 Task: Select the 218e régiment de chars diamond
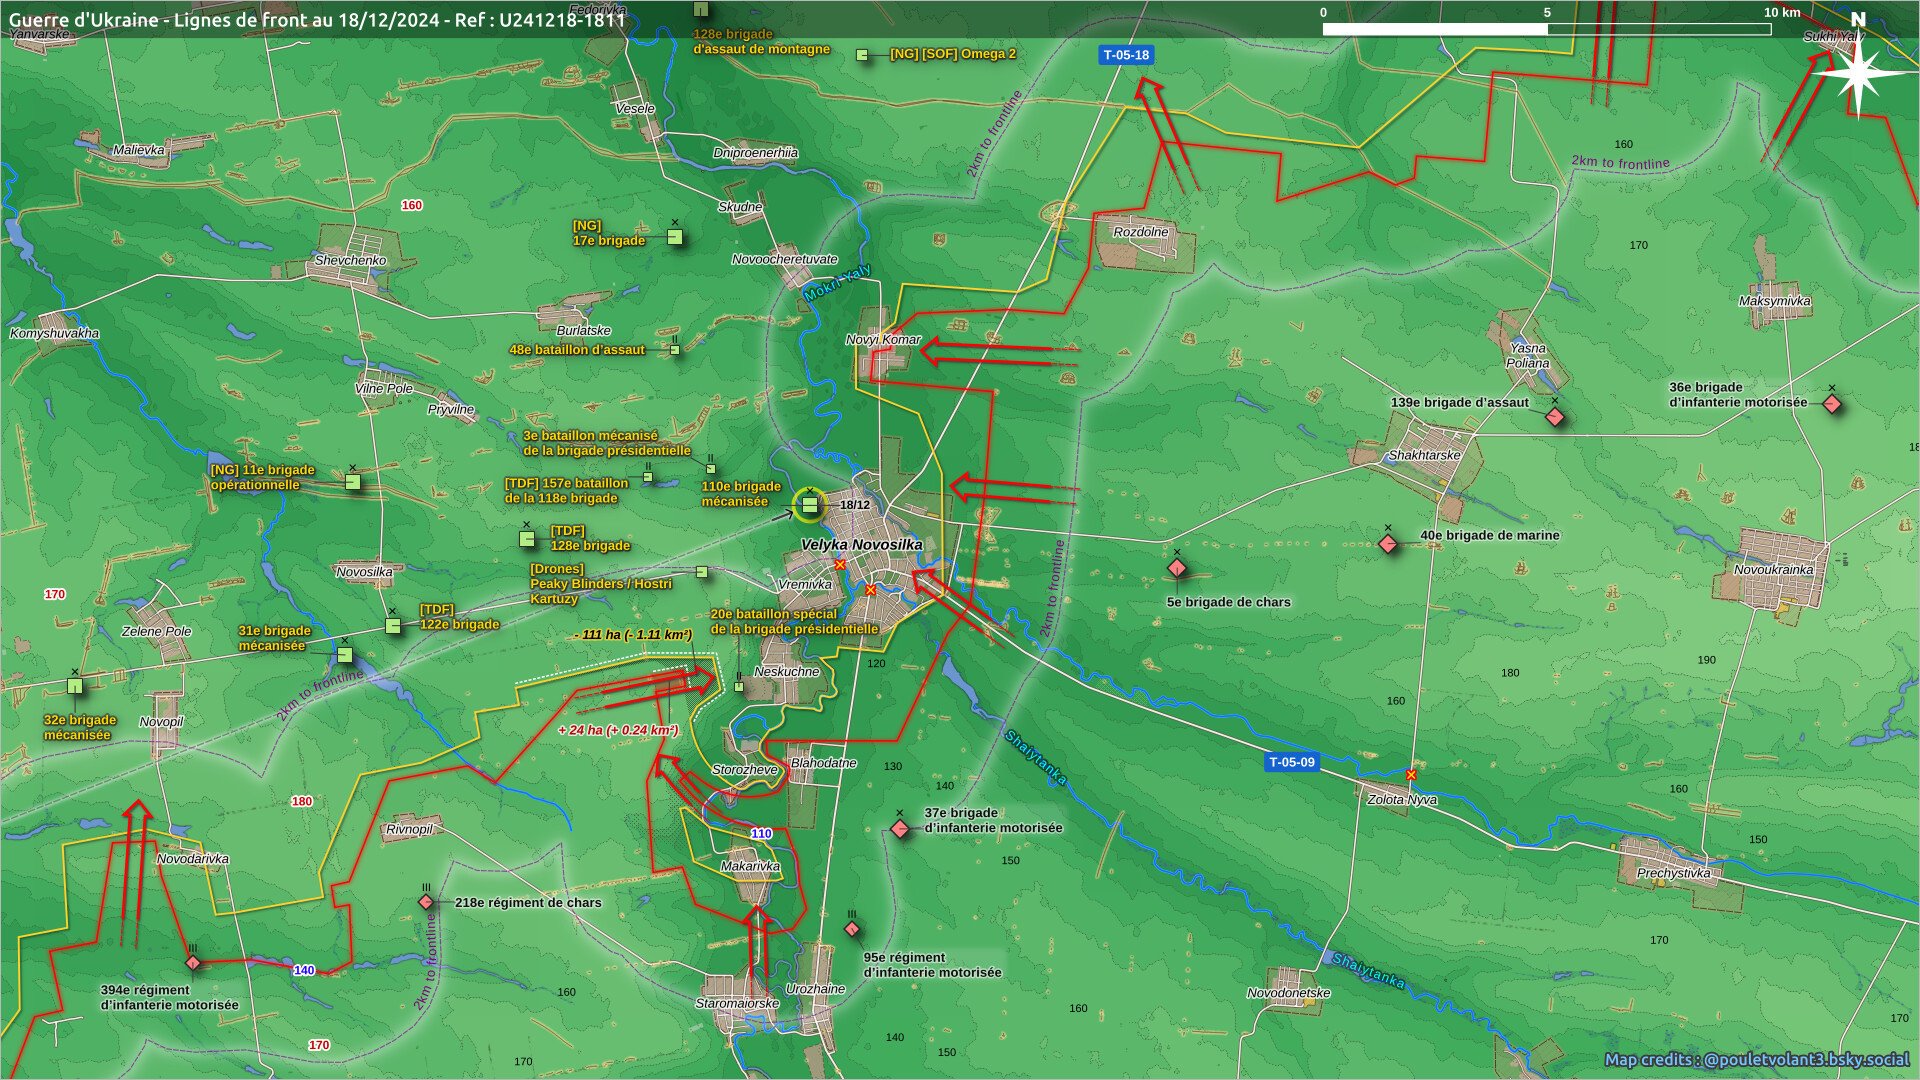point(426,902)
